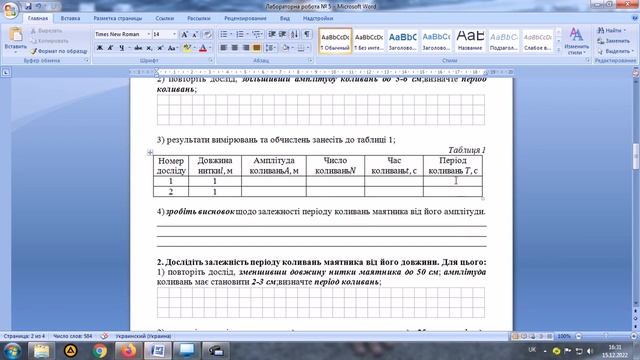Open Chrome from the taskbar

point(99,351)
